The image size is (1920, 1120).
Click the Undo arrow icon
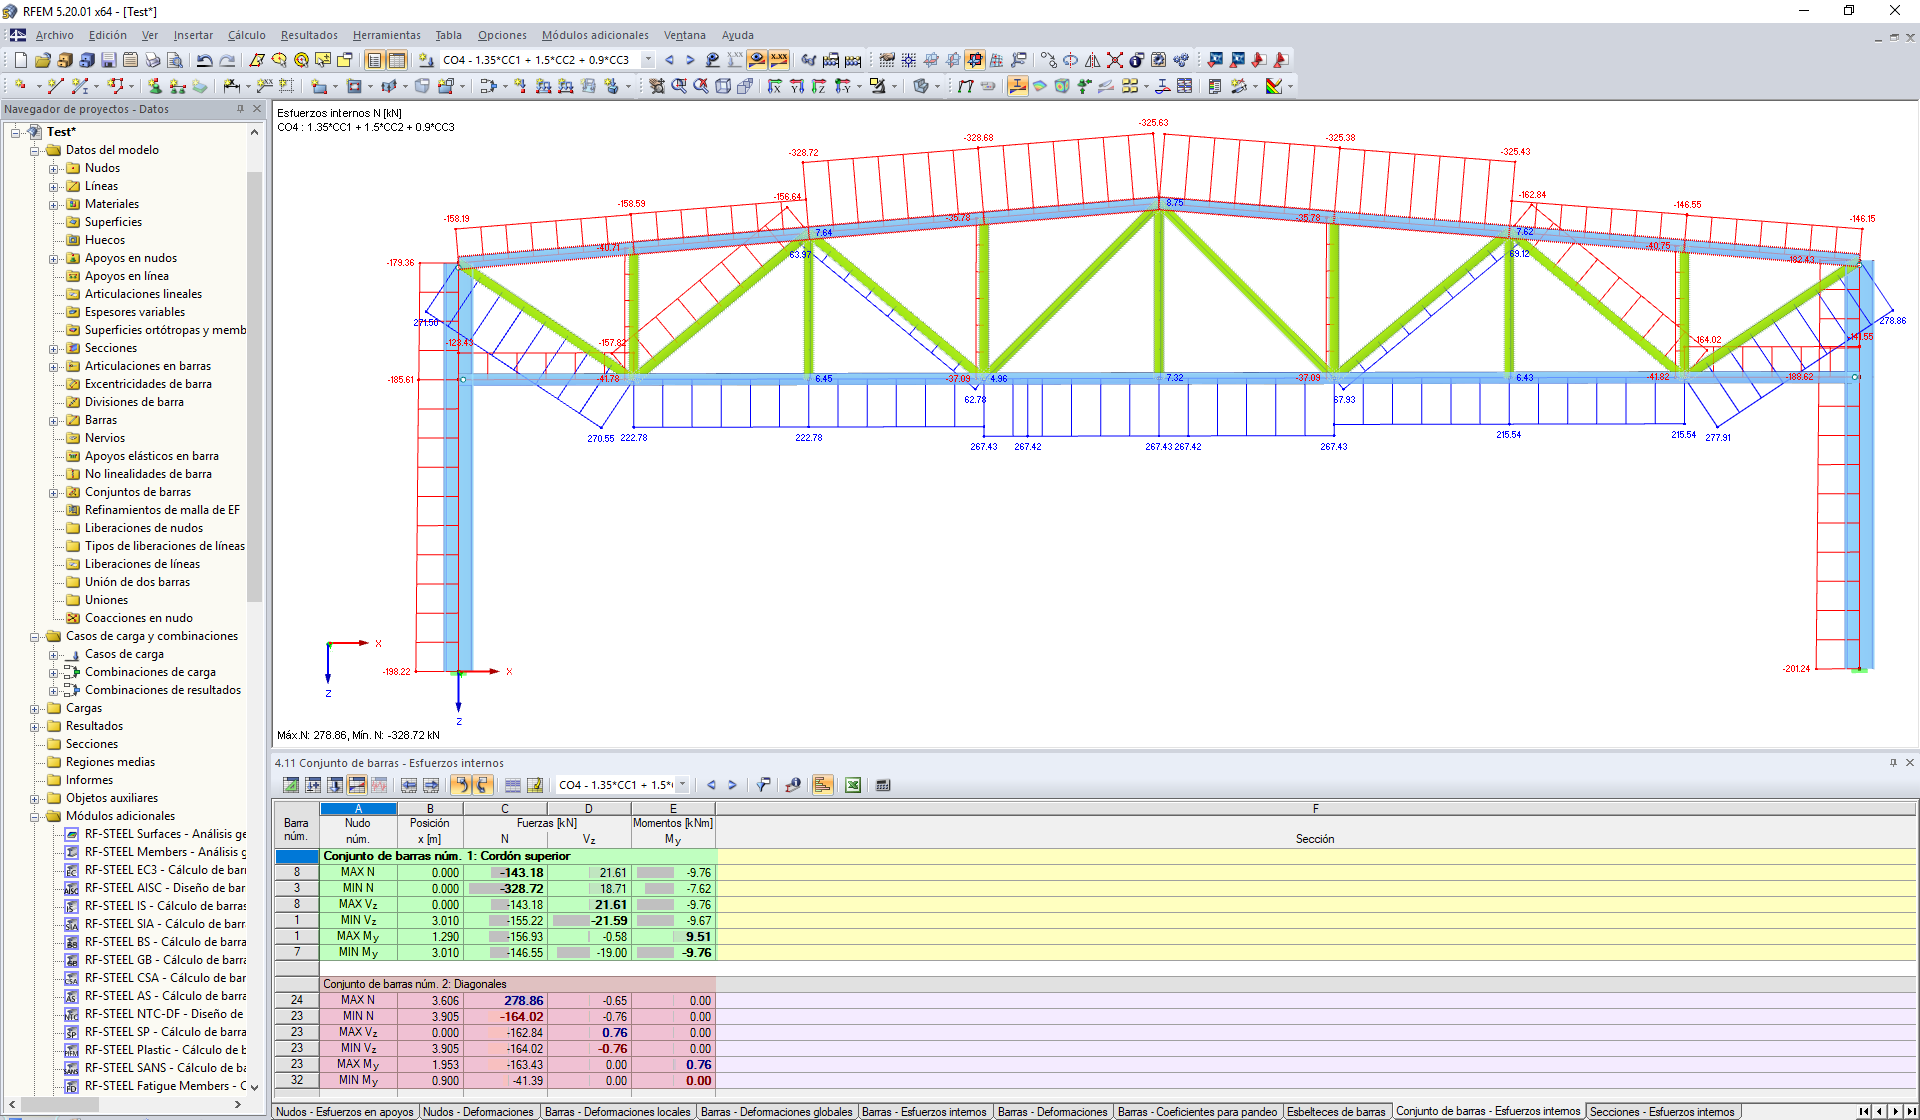[204, 60]
